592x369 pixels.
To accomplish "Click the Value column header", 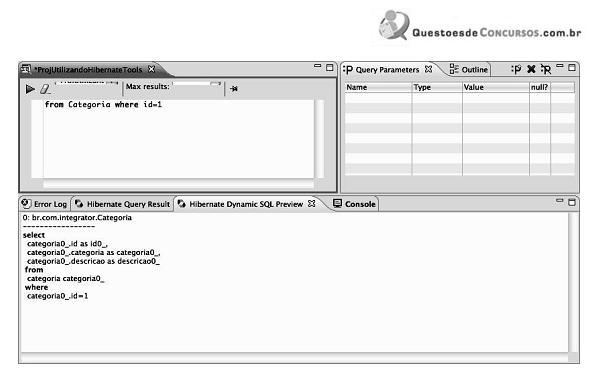I will tap(496, 87).
